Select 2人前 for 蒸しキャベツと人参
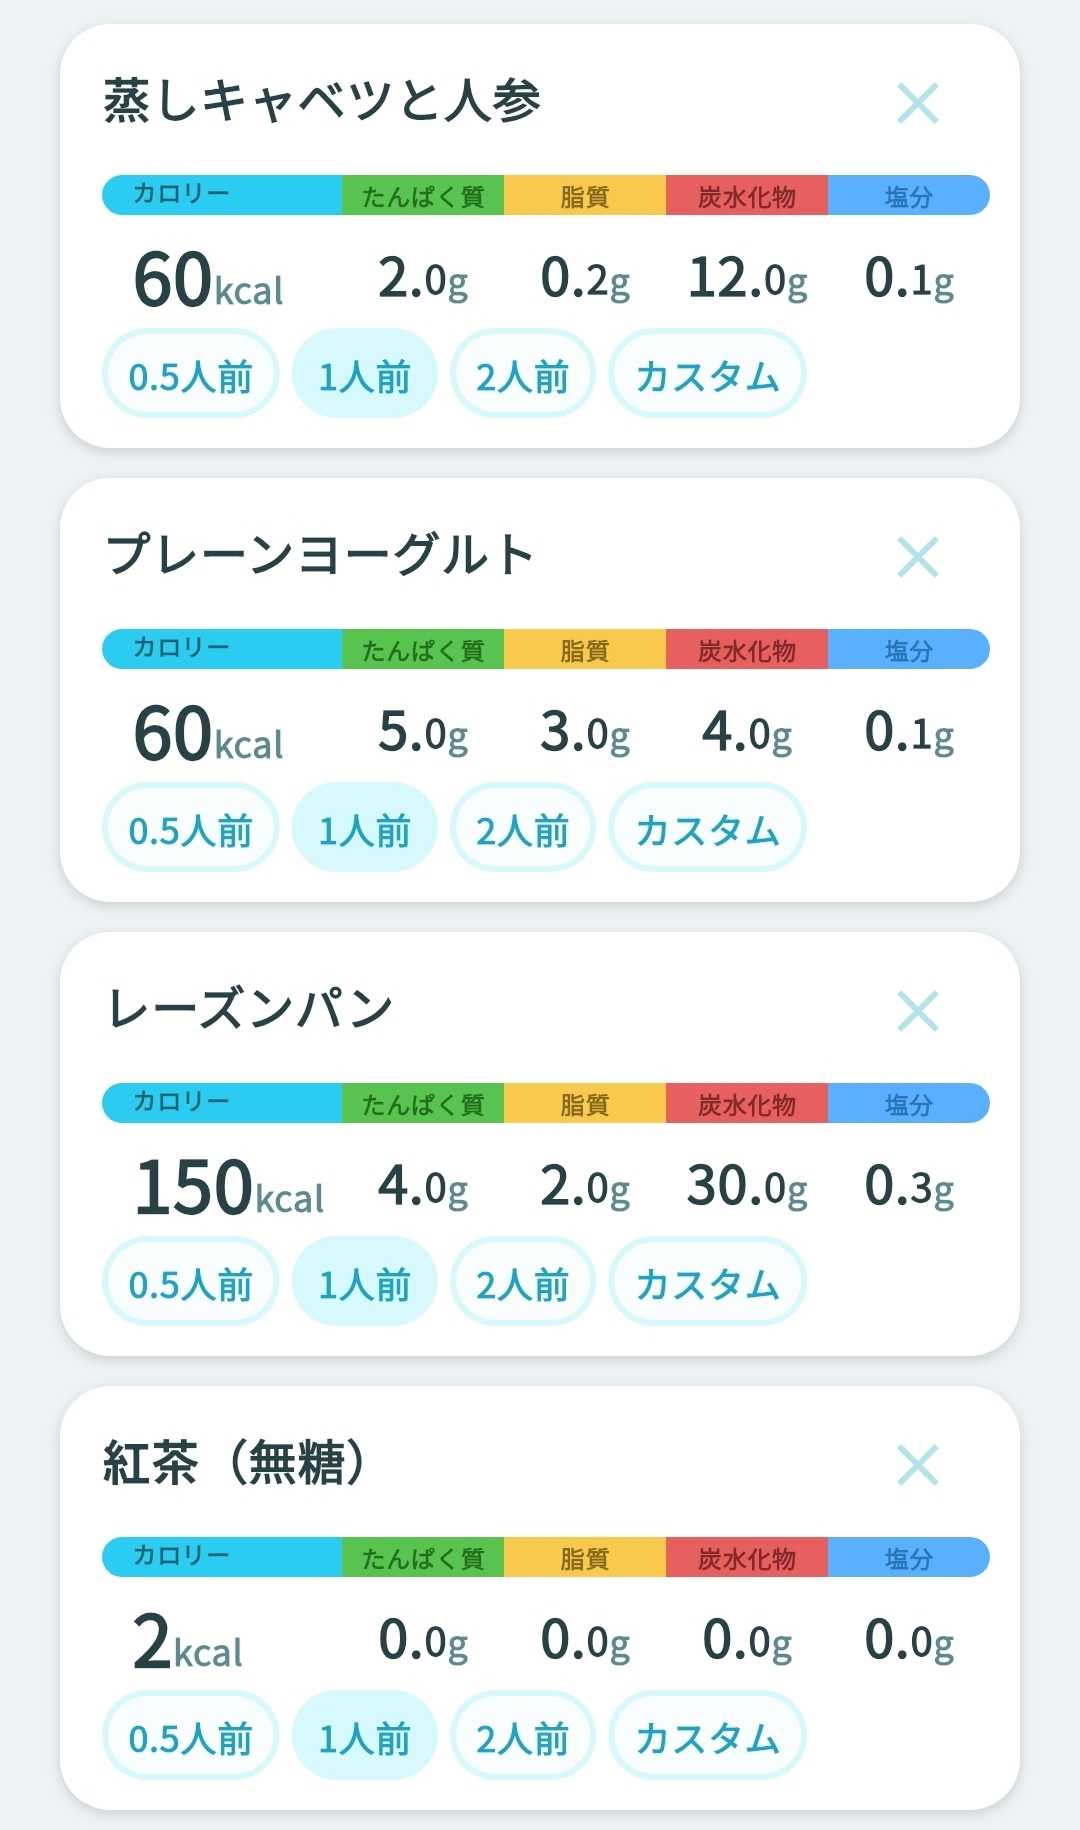This screenshot has width=1080, height=1830. pyautogui.click(x=522, y=374)
